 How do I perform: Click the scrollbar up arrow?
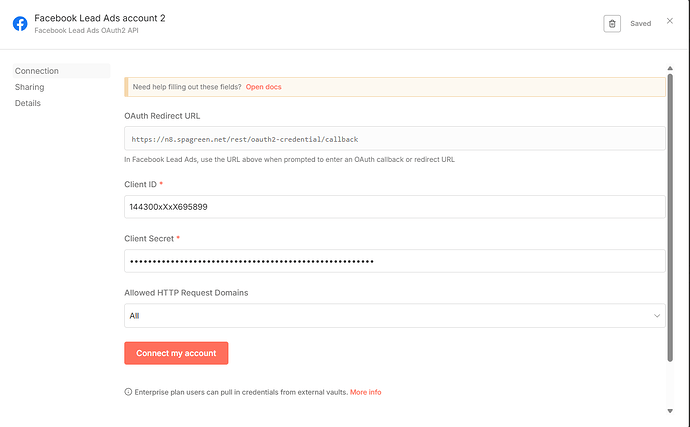pyautogui.click(x=670, y=68)
